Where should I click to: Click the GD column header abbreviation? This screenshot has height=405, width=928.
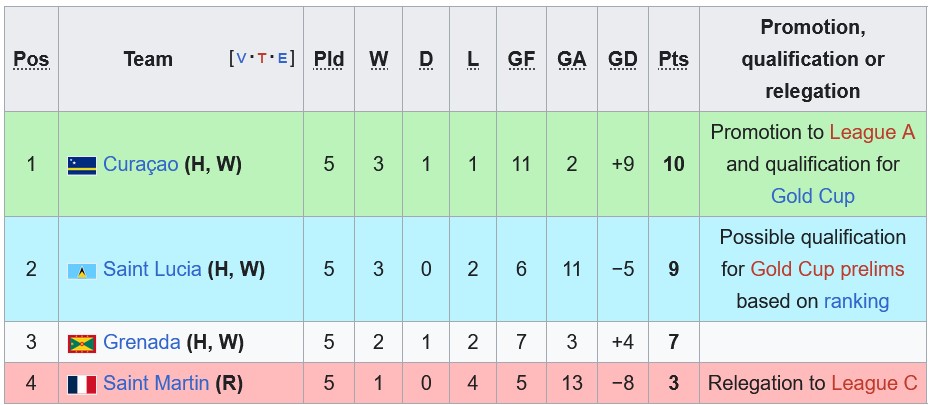tap(622, 60)
